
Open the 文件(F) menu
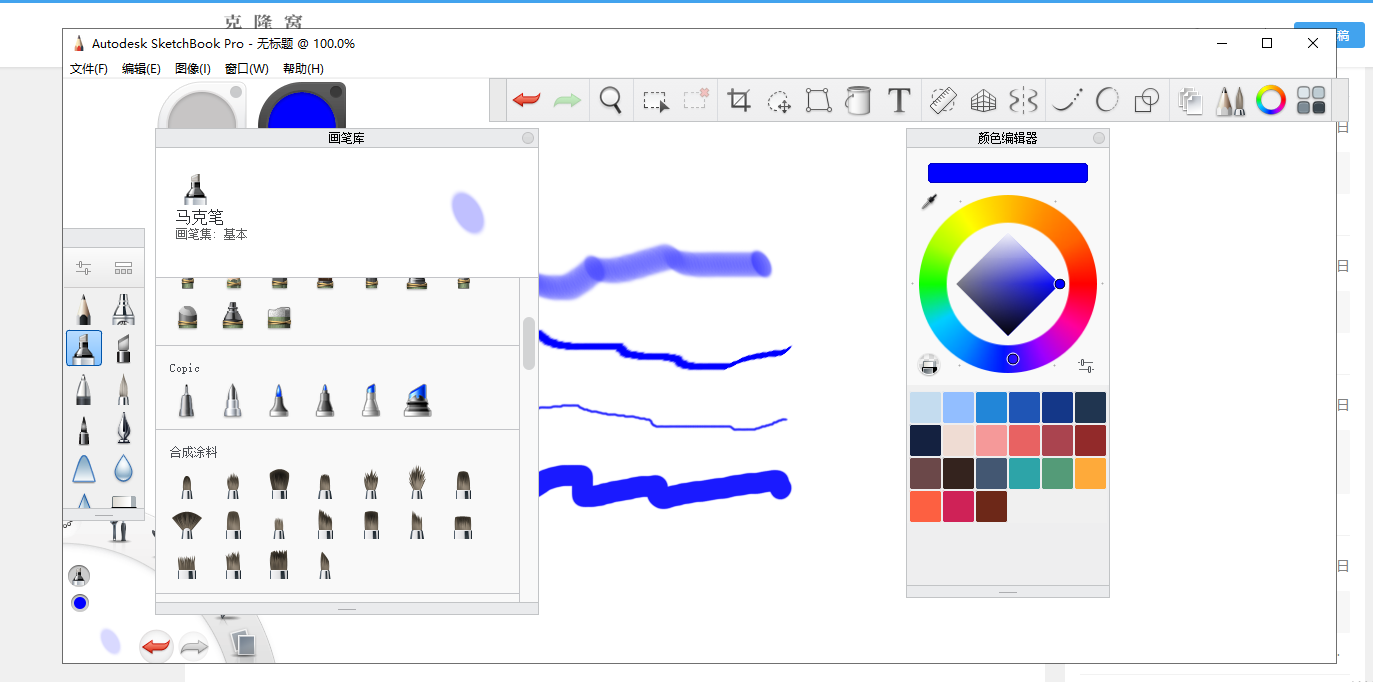coord(89,69)
